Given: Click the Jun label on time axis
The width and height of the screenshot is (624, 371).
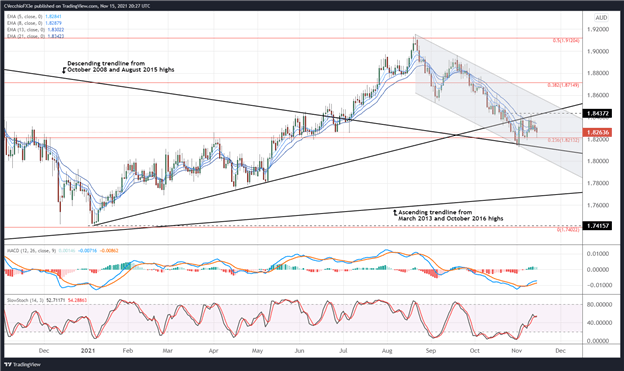Looking at the screenshot, I should [299, 351].
